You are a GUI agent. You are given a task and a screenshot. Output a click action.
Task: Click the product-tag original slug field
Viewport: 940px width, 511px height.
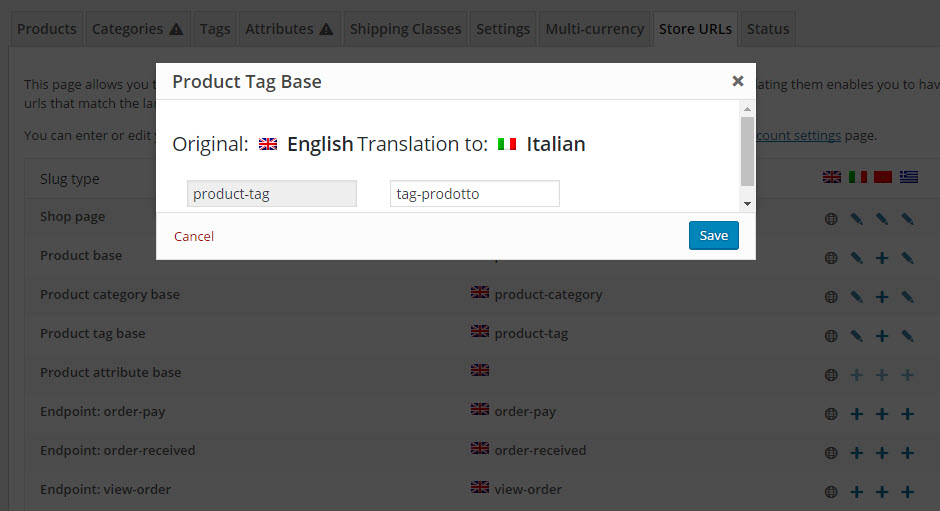[x=272, y=194]
